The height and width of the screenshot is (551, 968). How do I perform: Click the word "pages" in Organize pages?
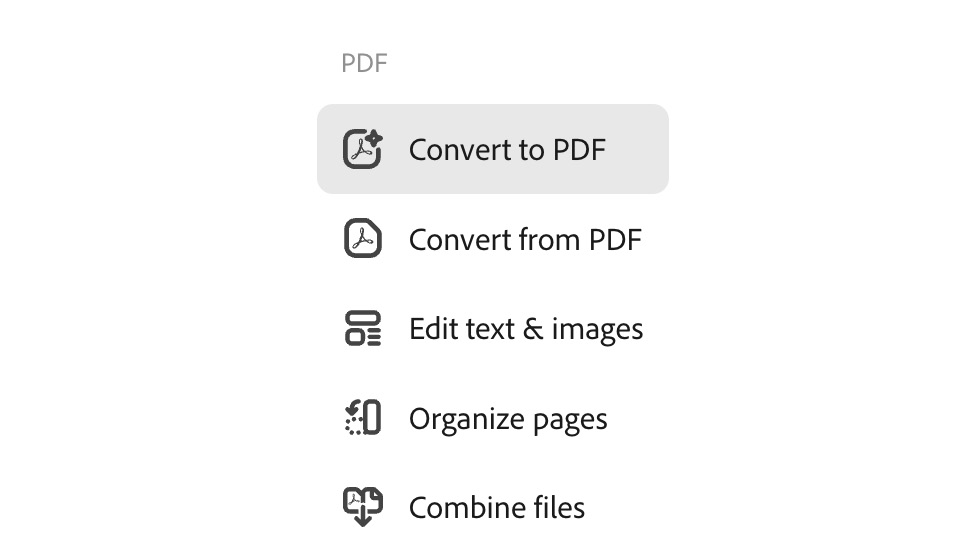click(x=570, y=420)
